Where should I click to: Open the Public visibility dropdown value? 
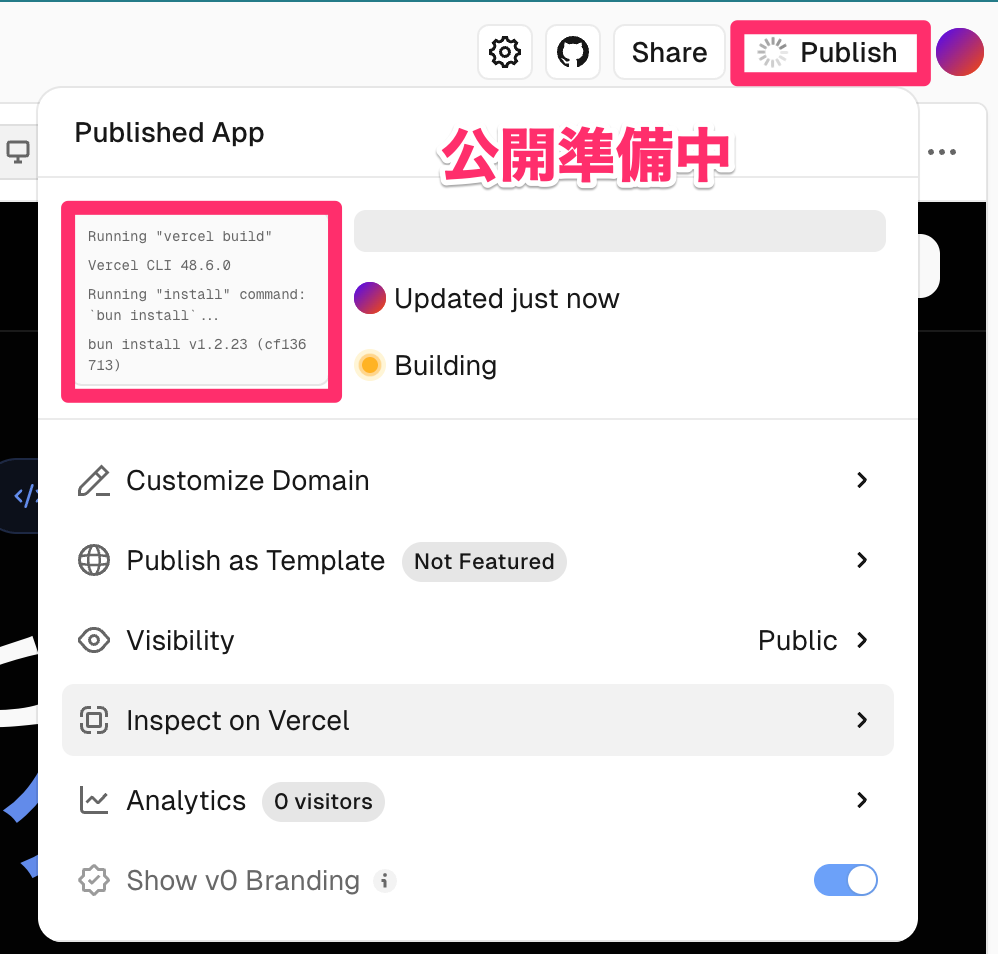pos(797,640)
